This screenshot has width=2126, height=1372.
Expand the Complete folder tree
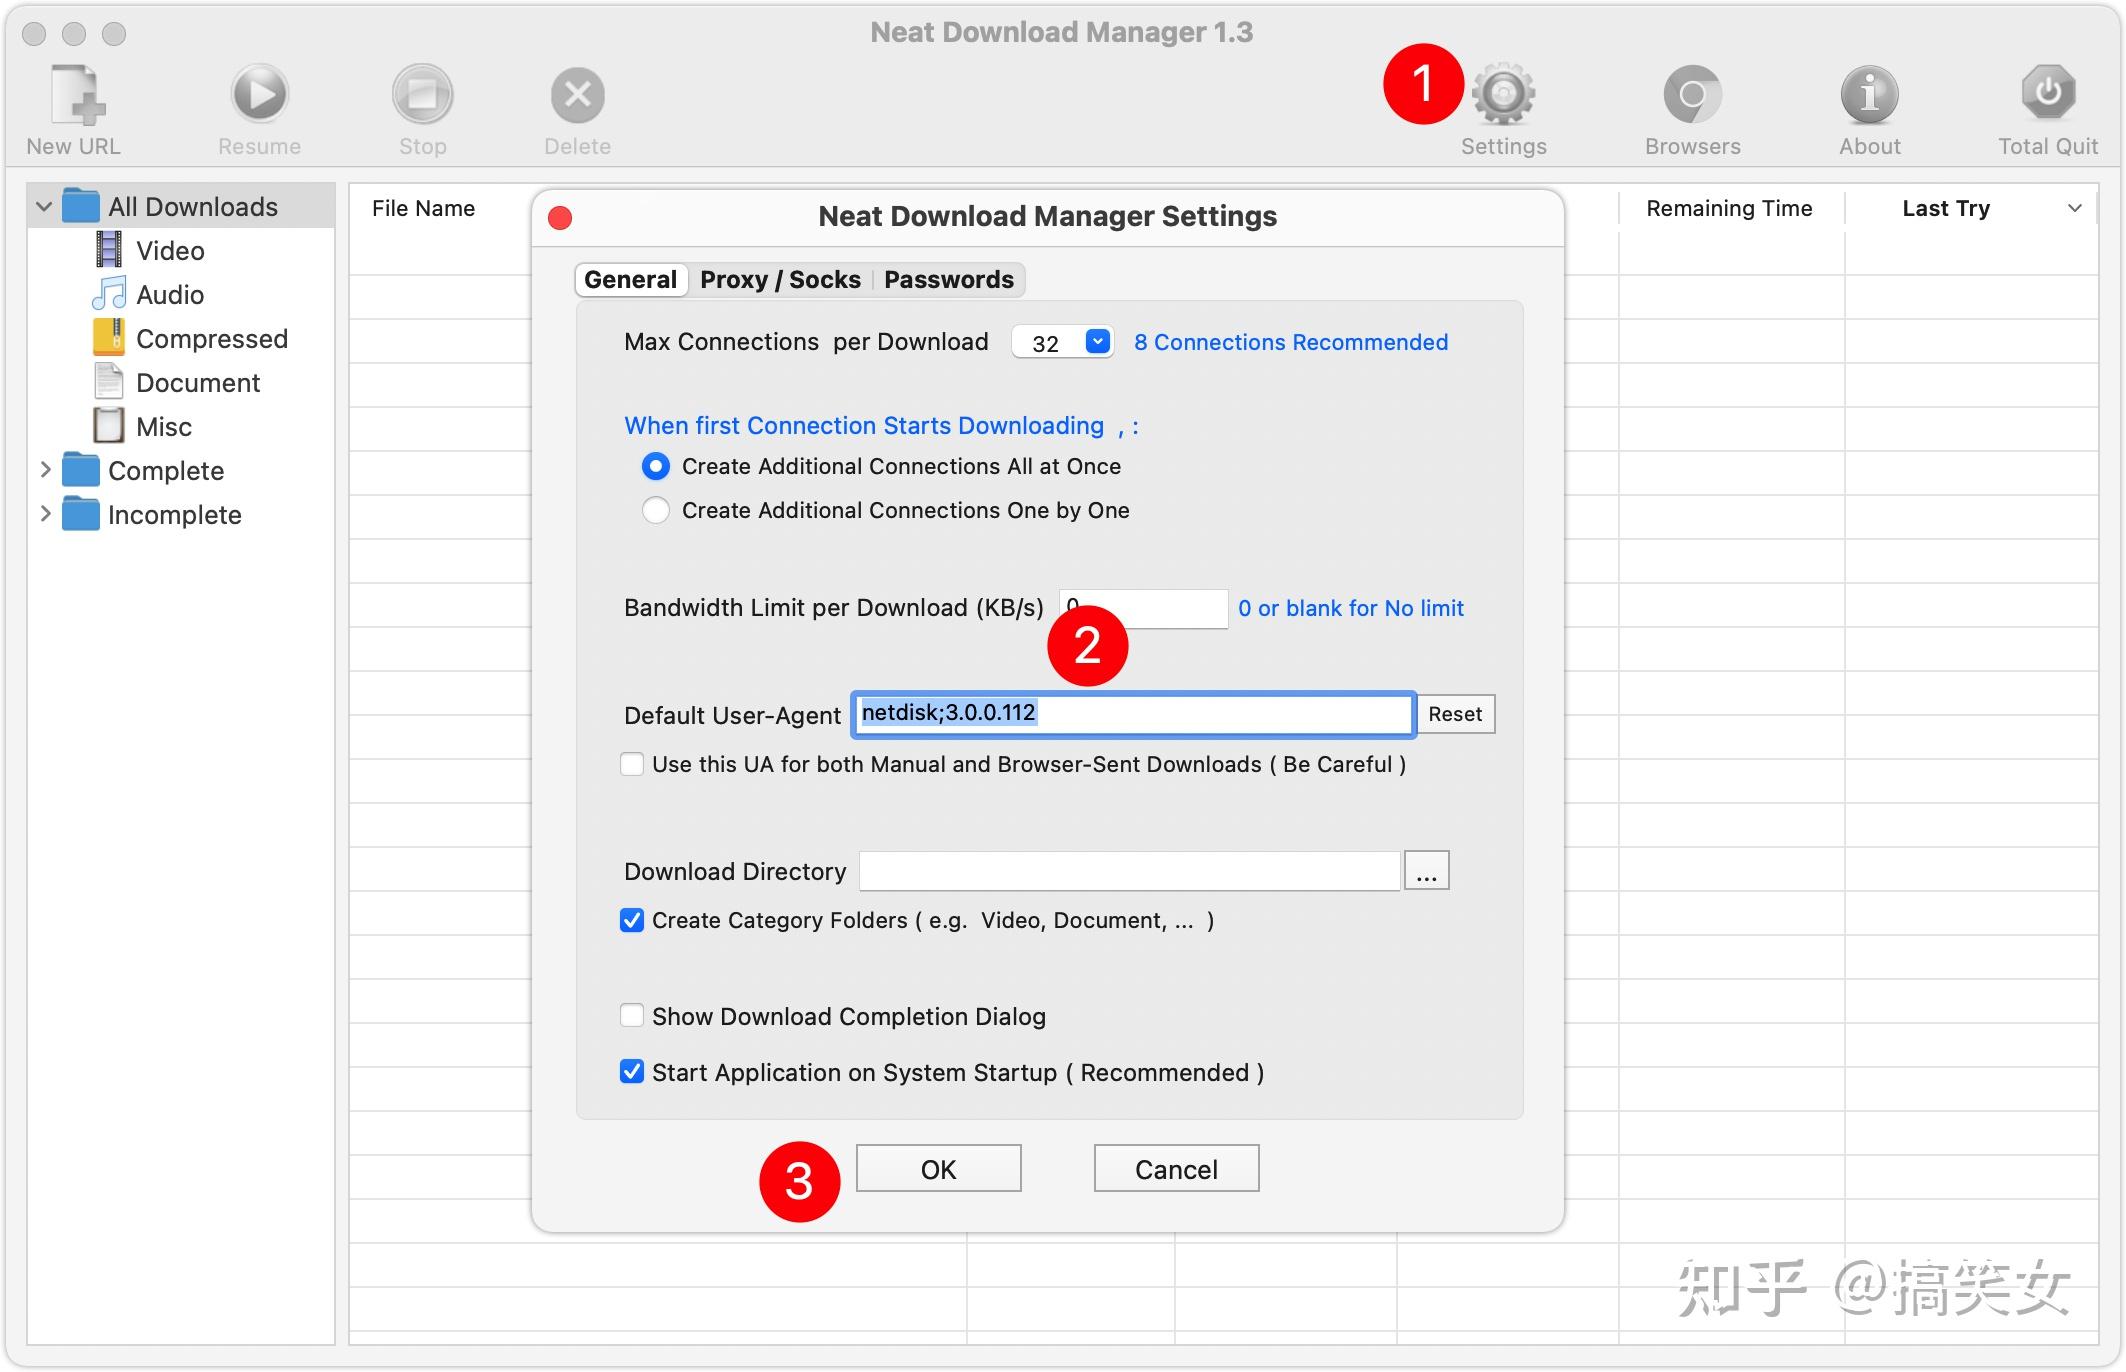click(x=45, y=470)
